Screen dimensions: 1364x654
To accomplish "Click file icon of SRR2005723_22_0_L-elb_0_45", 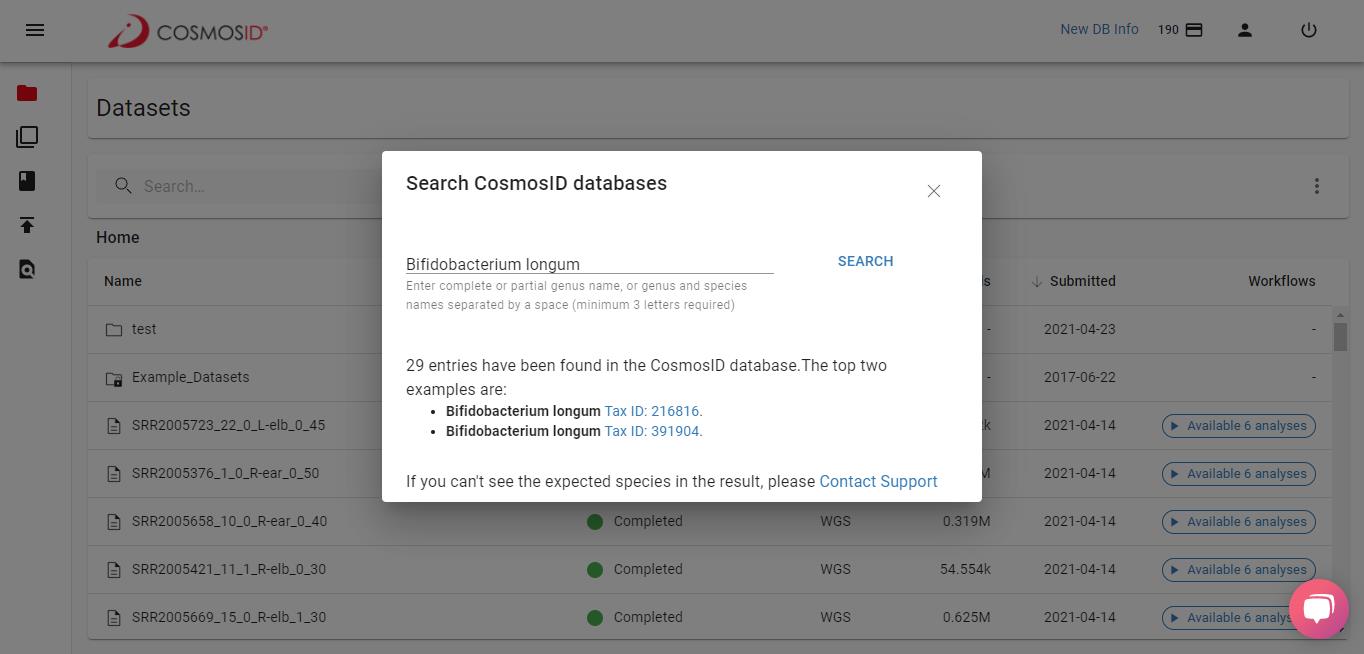I will coord(114,426).
